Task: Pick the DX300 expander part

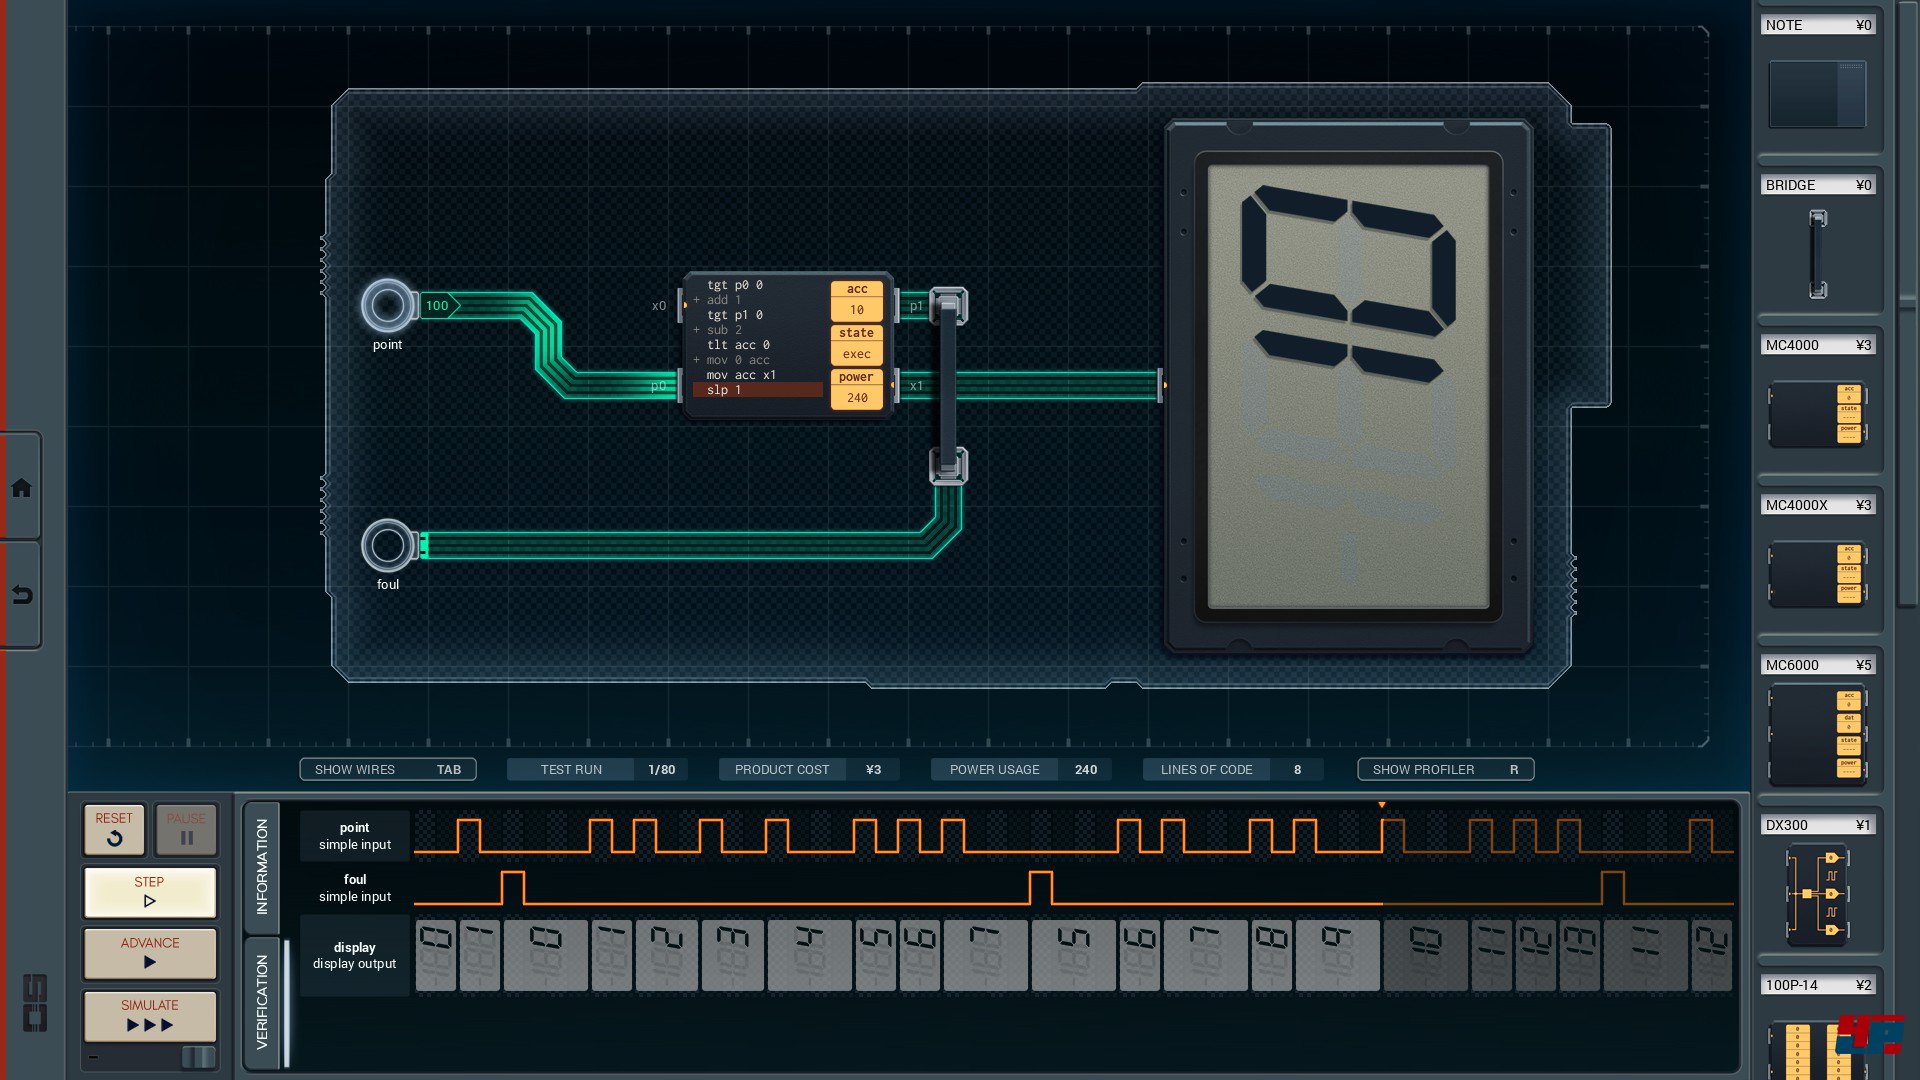Action: tap(1817, 894)
